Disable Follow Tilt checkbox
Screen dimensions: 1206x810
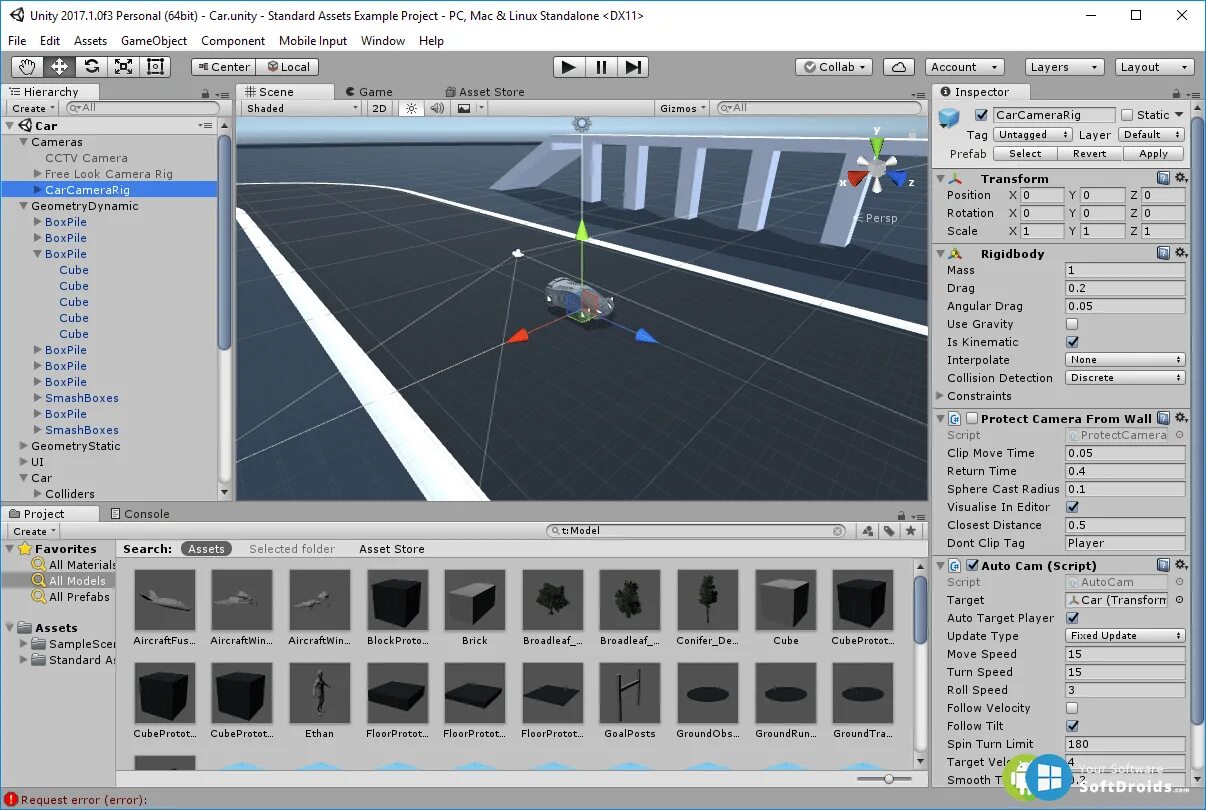point(1072,726)
